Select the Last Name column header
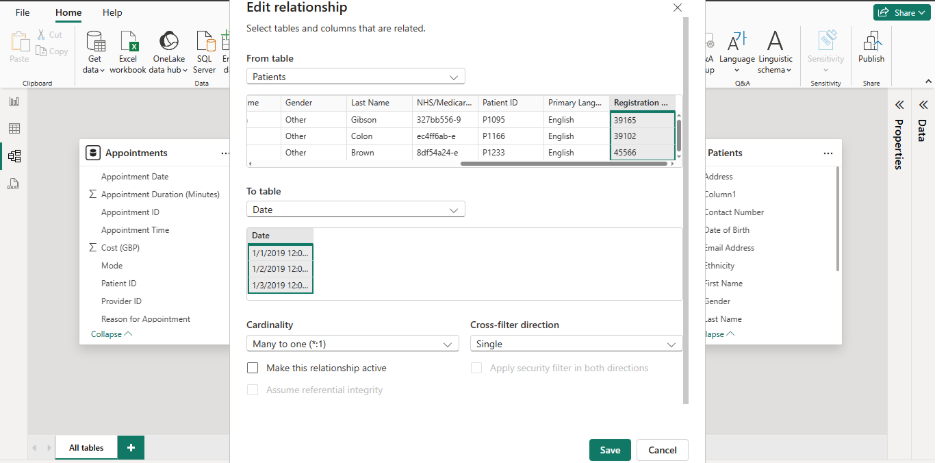936x463 pixels. pos(380,103)
